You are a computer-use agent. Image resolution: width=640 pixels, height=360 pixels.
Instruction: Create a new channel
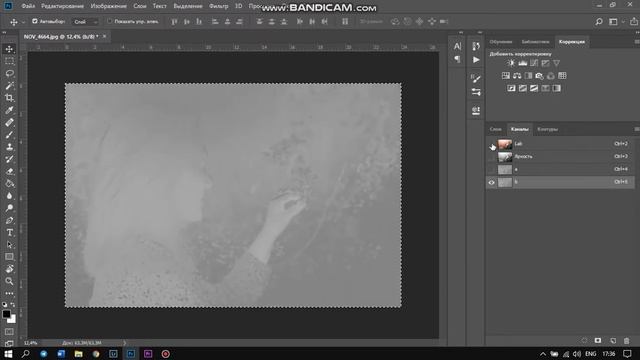pyautogui.click(x=613, y=340)
